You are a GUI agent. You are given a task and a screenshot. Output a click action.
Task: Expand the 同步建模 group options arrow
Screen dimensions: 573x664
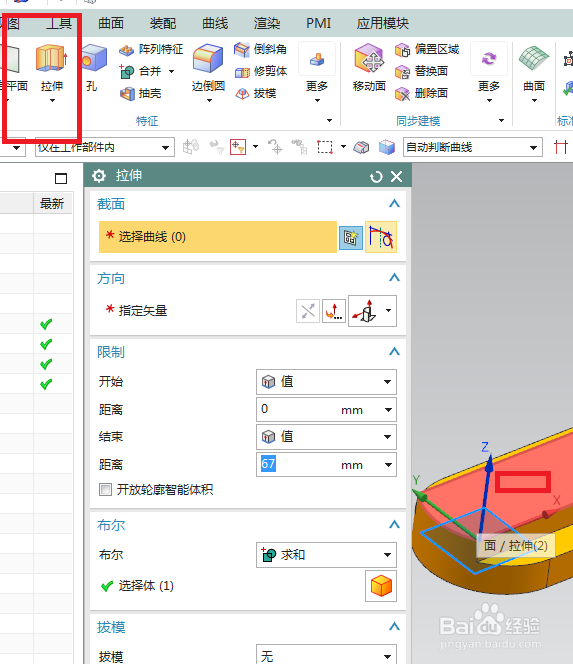click(501, 121)
